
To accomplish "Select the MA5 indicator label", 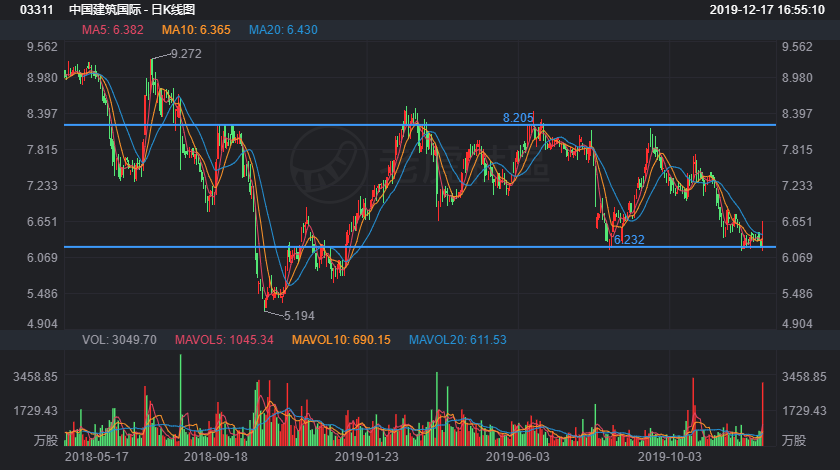I will pos(113,30).
